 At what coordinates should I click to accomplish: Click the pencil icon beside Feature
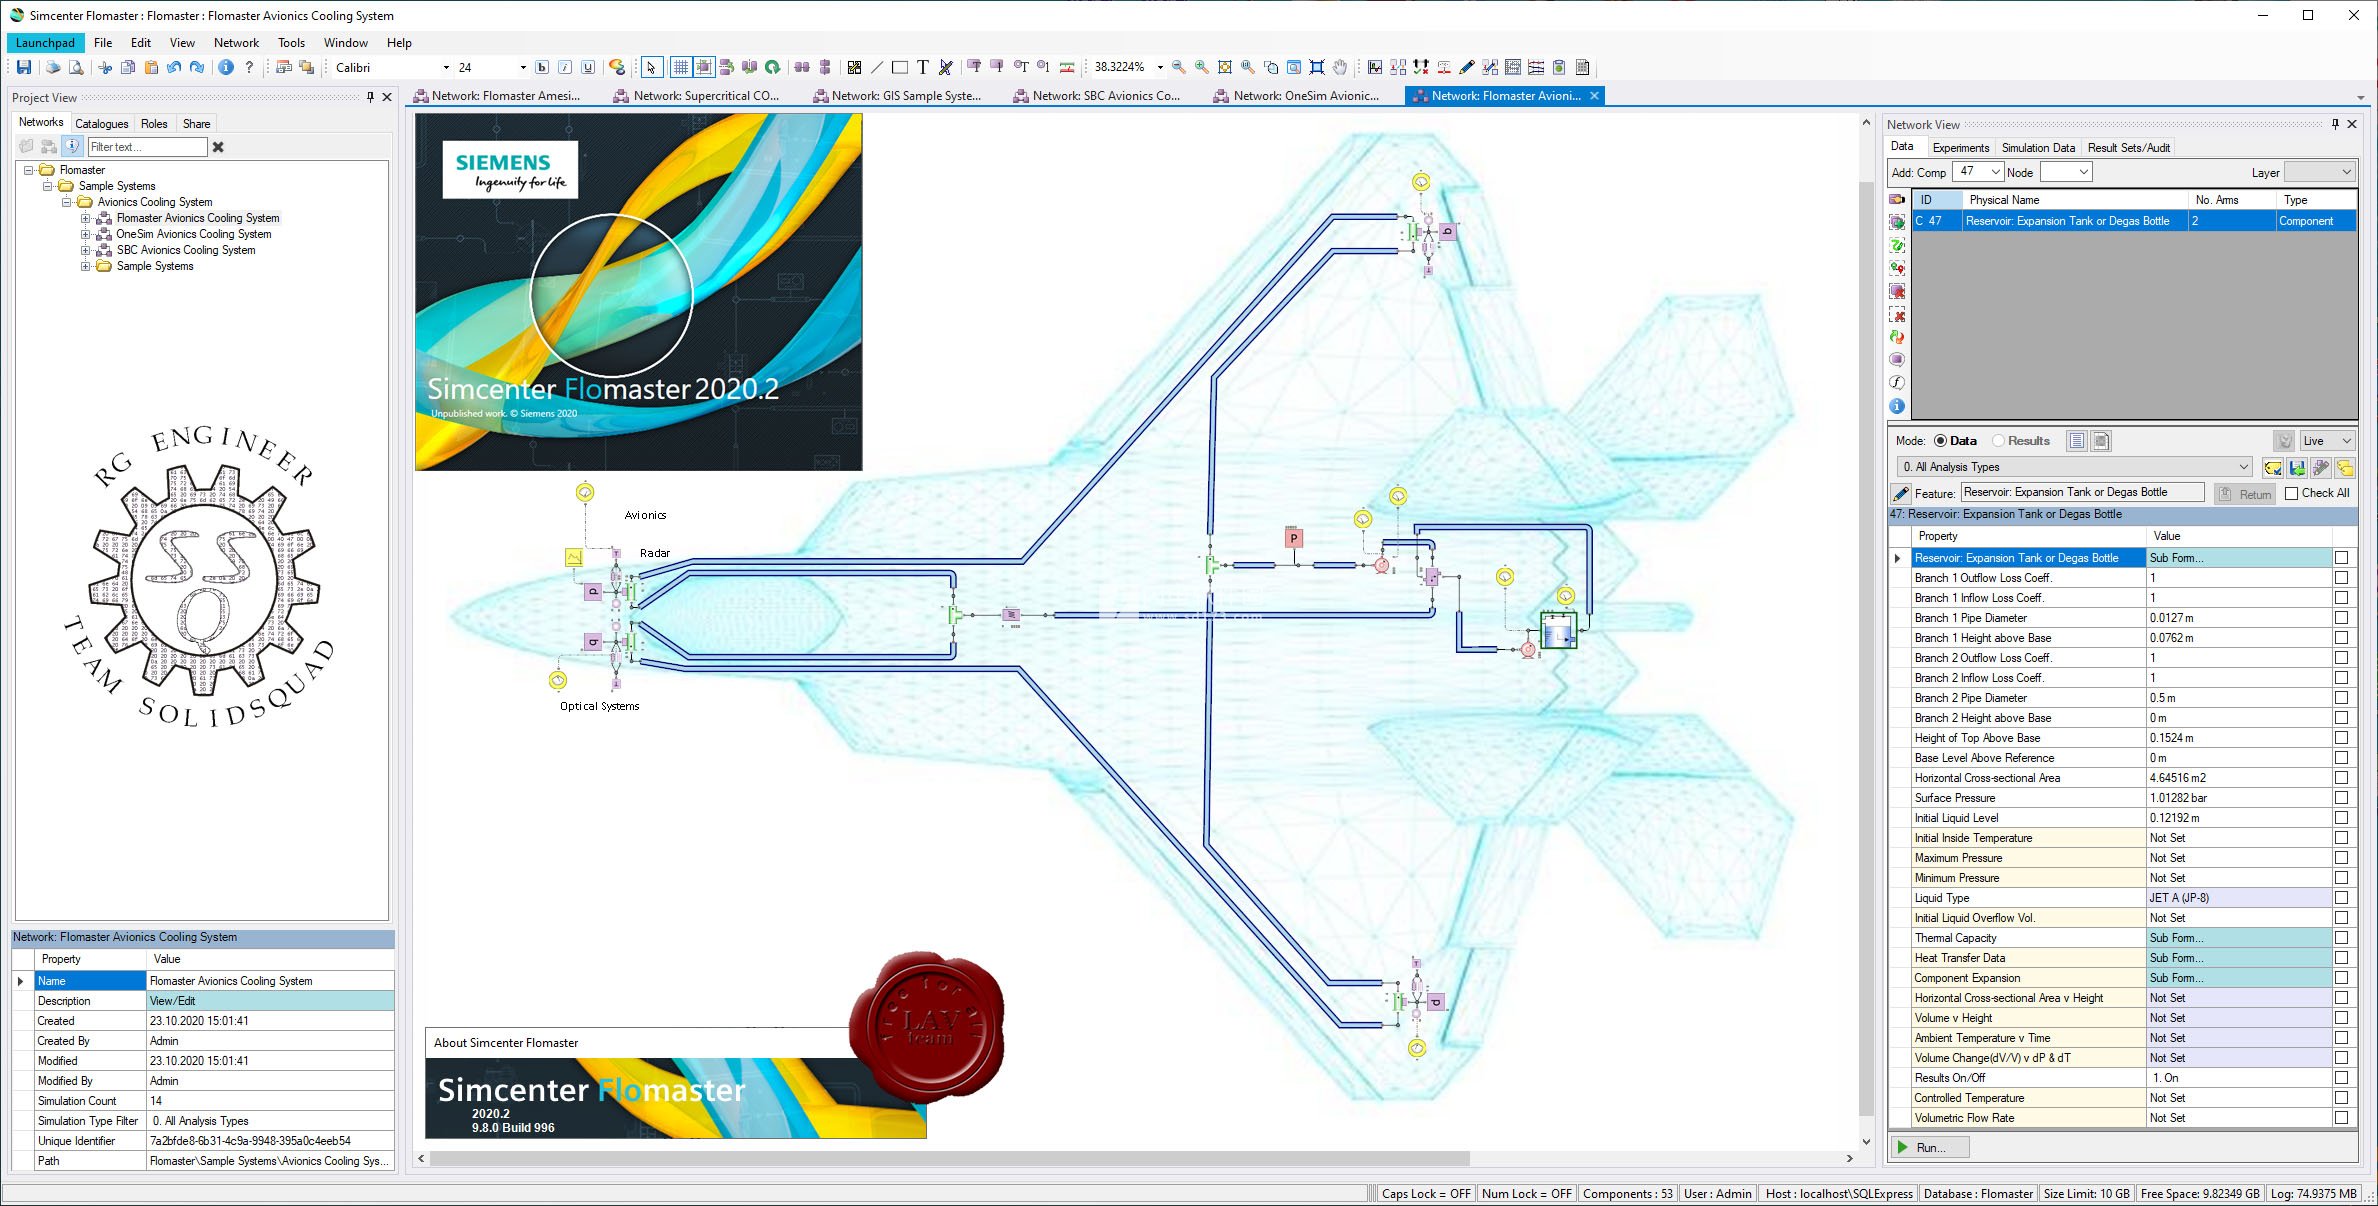[x=1900, y=493]
